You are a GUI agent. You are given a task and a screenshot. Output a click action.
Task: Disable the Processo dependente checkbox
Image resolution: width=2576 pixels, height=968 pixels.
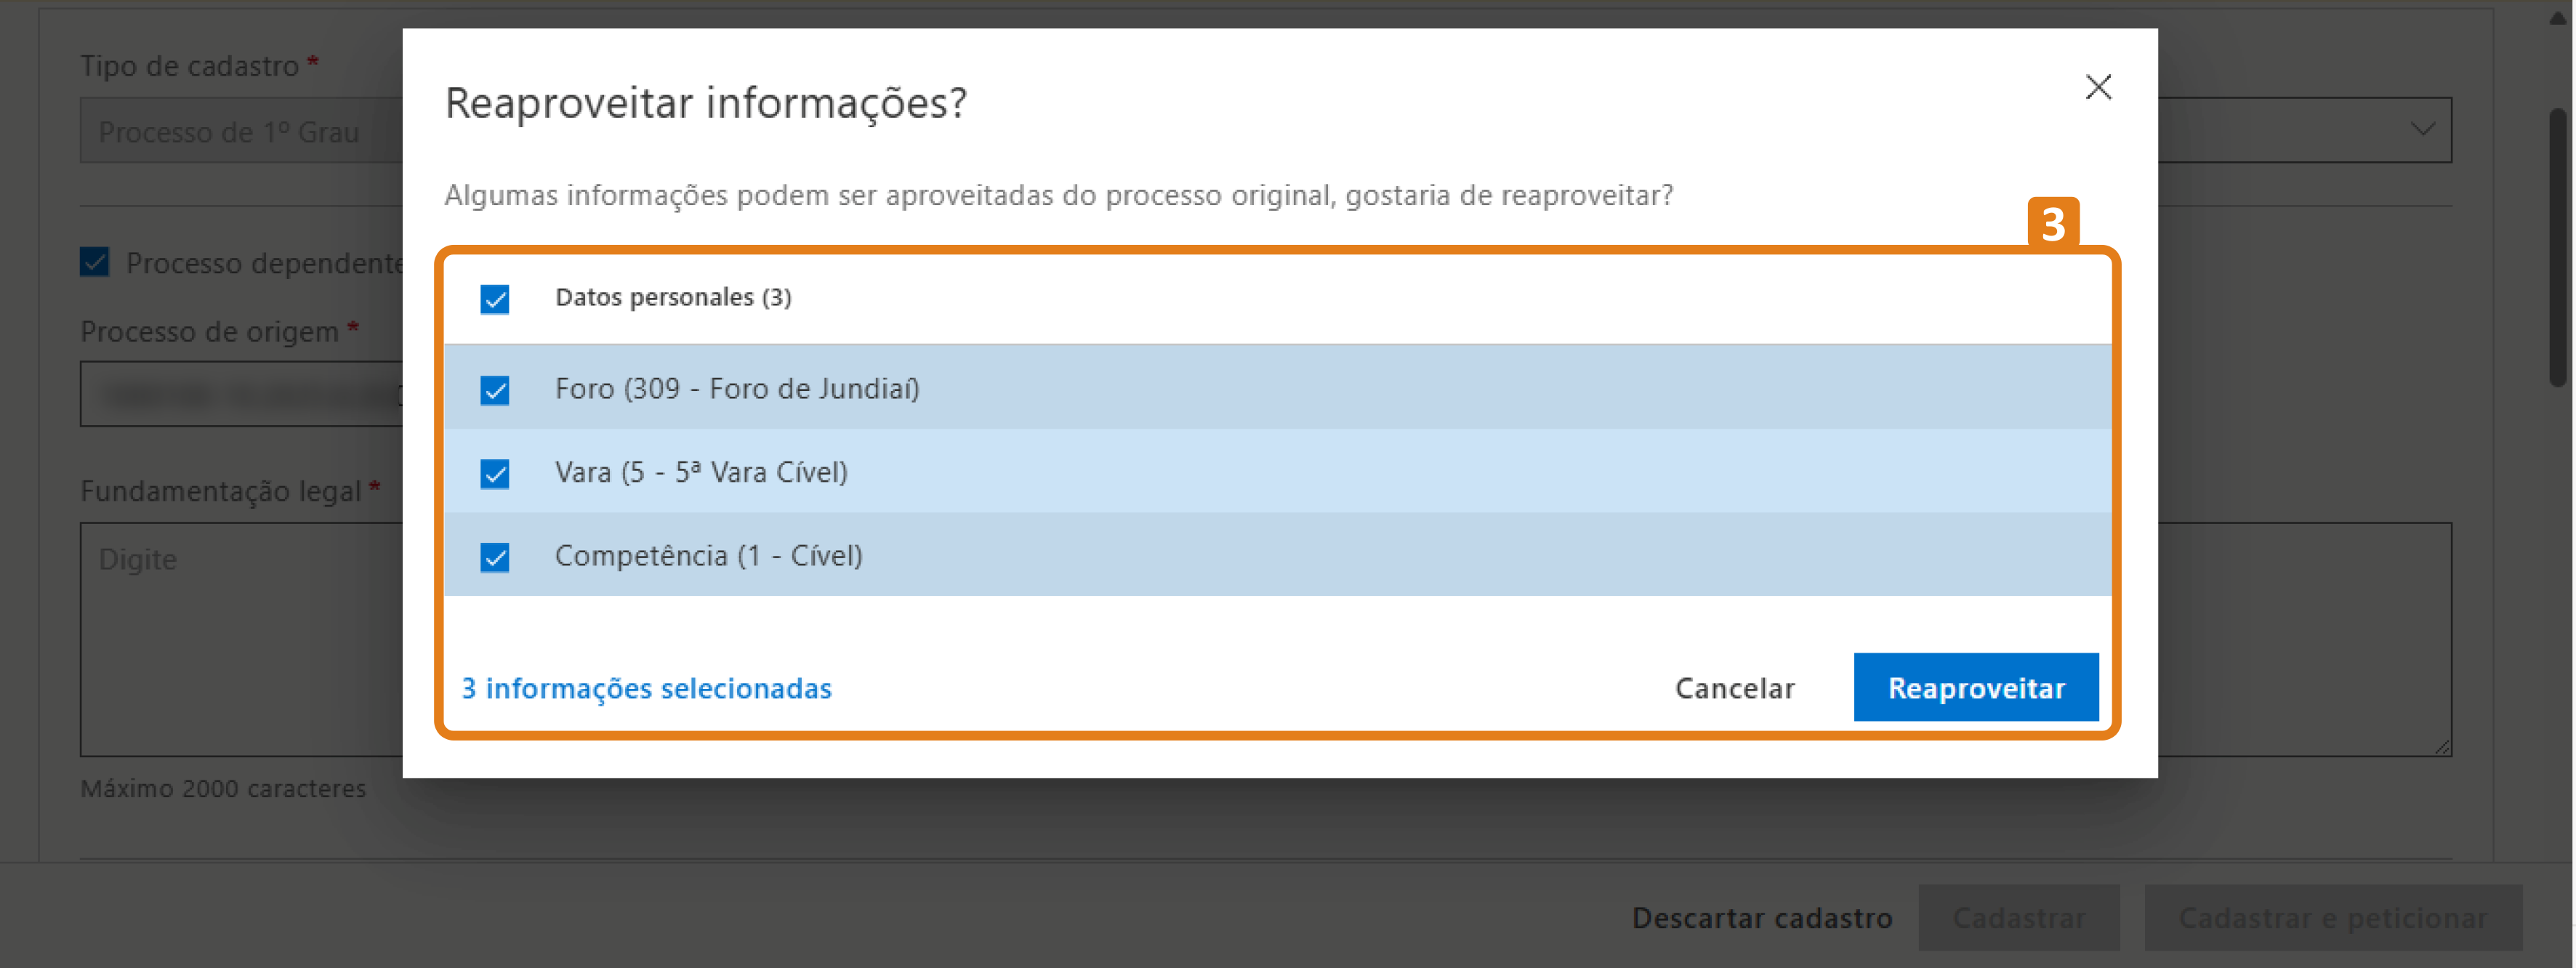[x=93, y=263]
